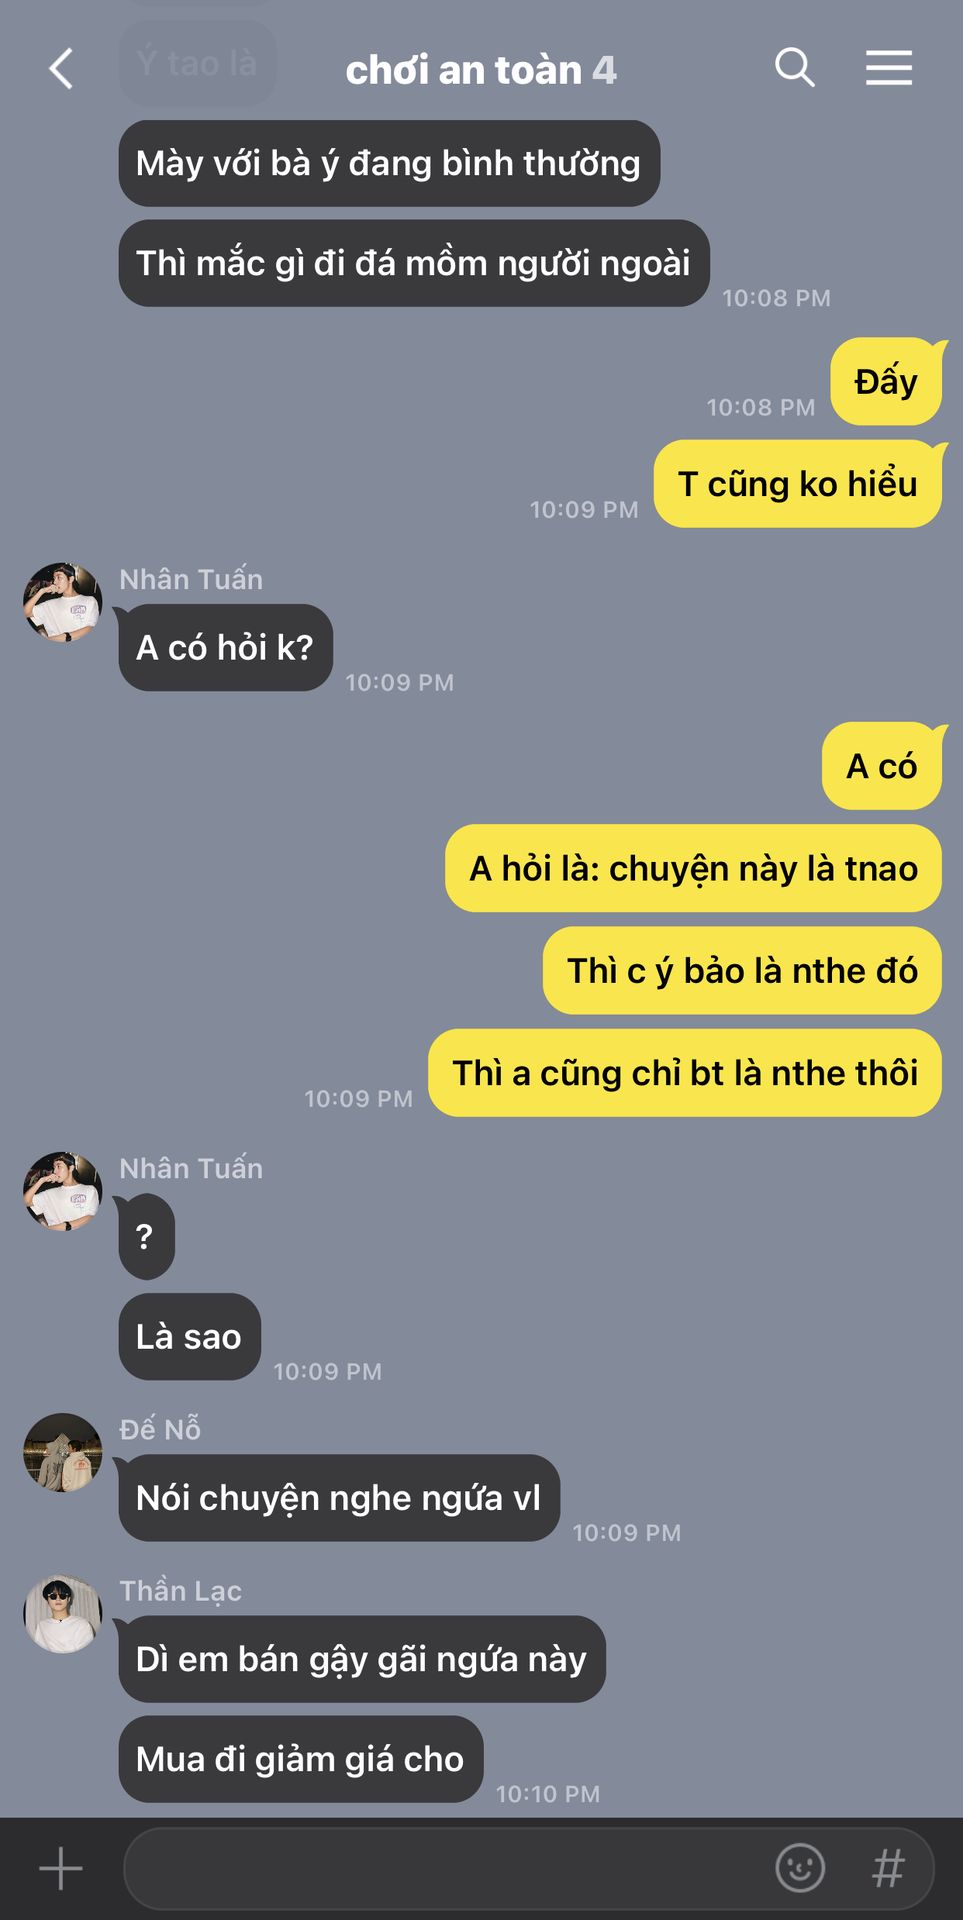Open Nhân Tuấn's avatar beside 'A có hỏi k?'
The height and width of the screenshot is (1920, 963).
(x=63, y=602)
